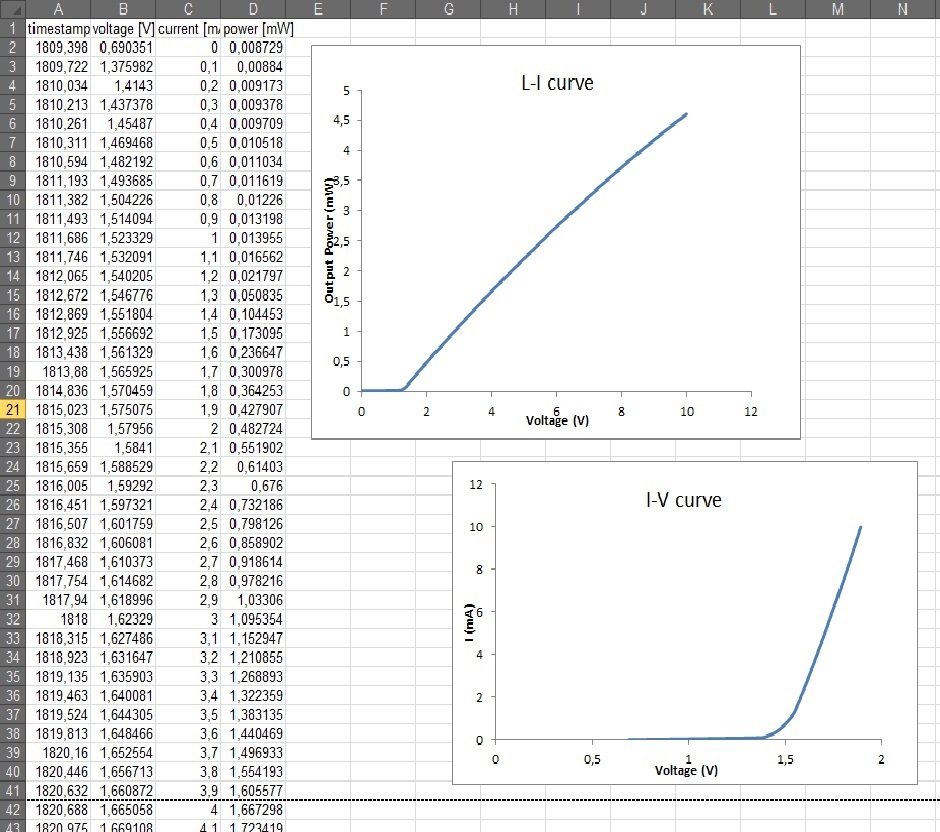
Task: Select voltage cell 1,565925
Action: click(123, 372)
